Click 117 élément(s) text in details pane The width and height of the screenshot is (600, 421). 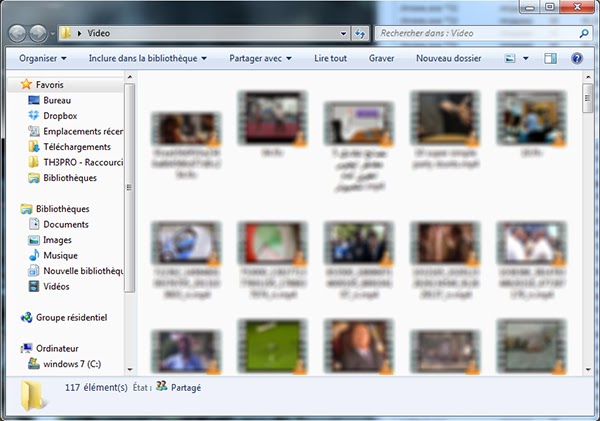pyautogui.click(x=96, y=388)
